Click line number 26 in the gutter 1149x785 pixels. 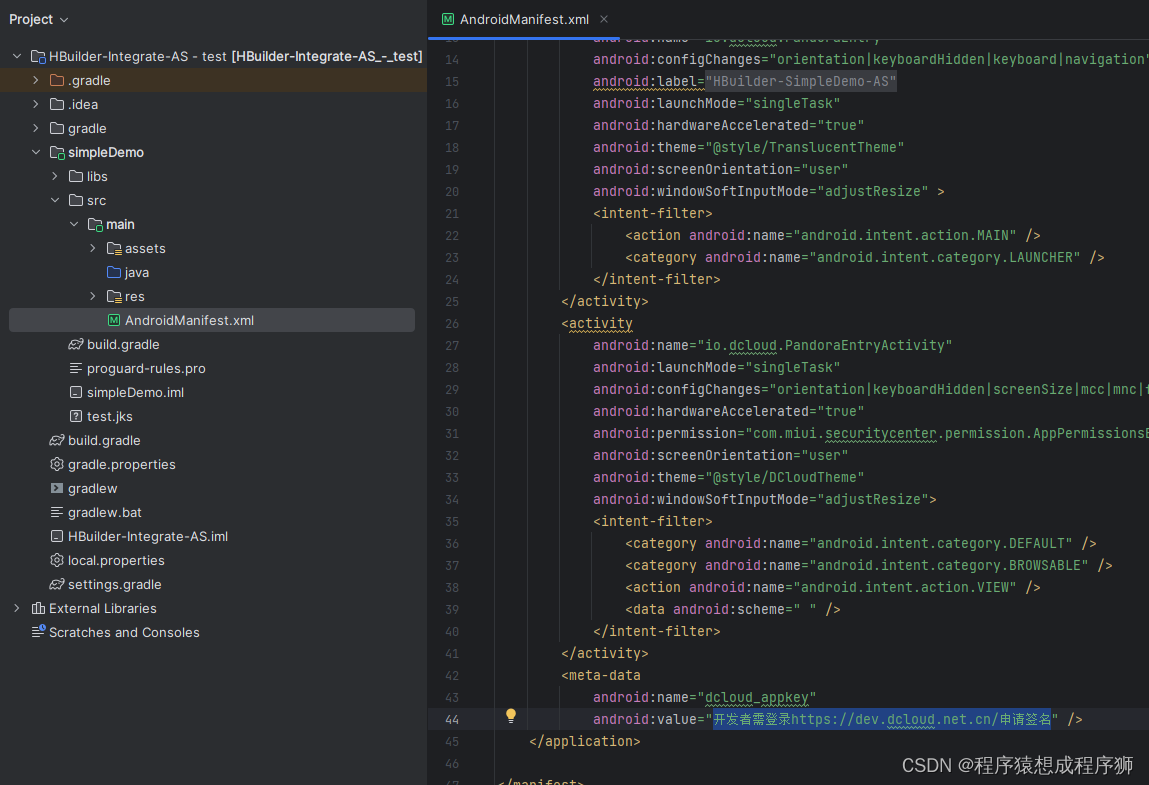pyautogui.click(x=451, y=323)
